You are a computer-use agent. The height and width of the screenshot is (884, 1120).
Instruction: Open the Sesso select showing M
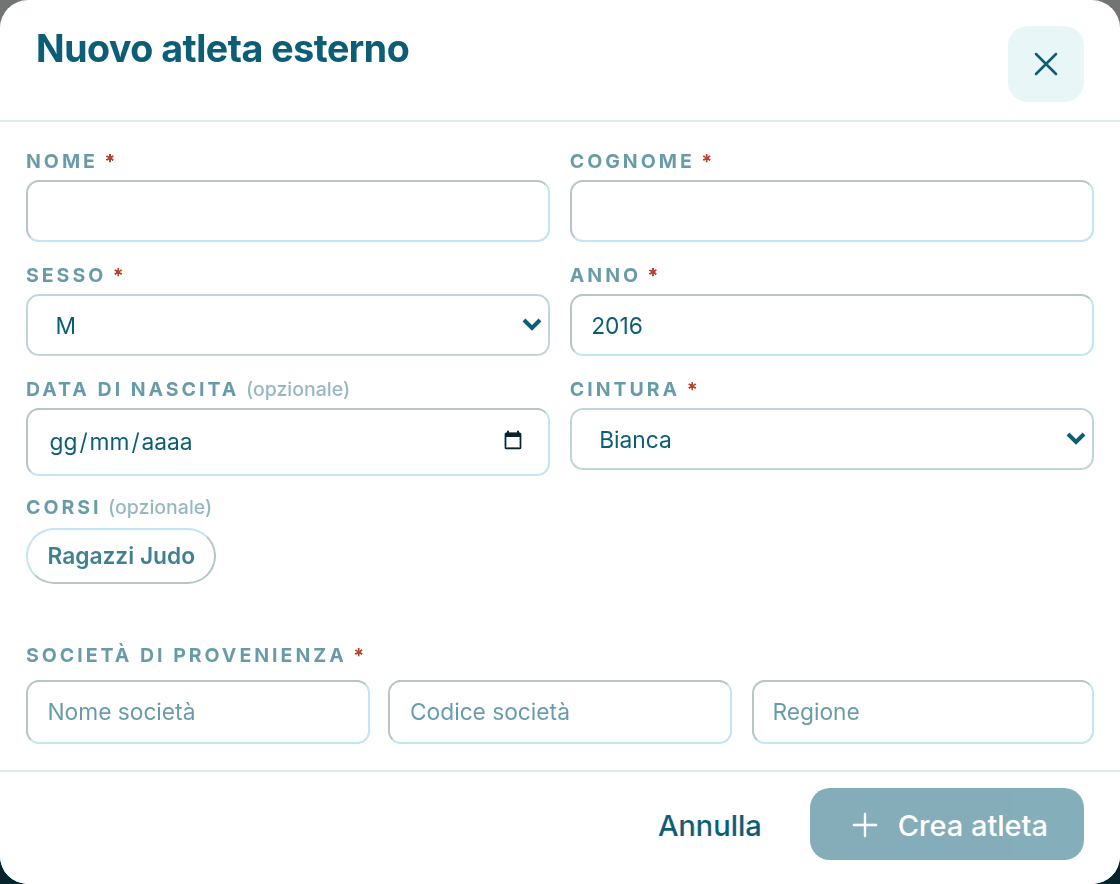coord(288,325)
